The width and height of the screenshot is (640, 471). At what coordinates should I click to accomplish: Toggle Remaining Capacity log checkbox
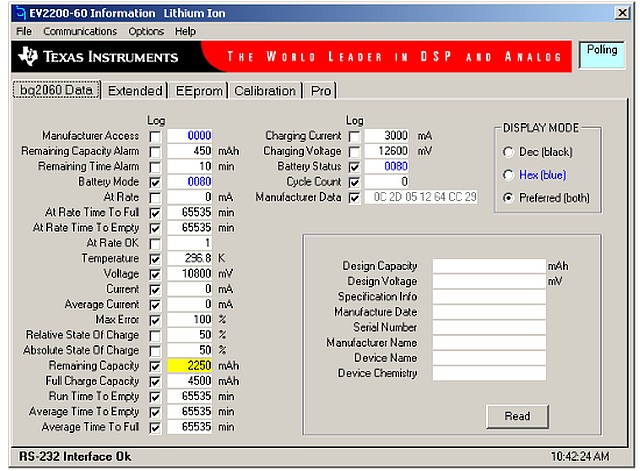155,366
